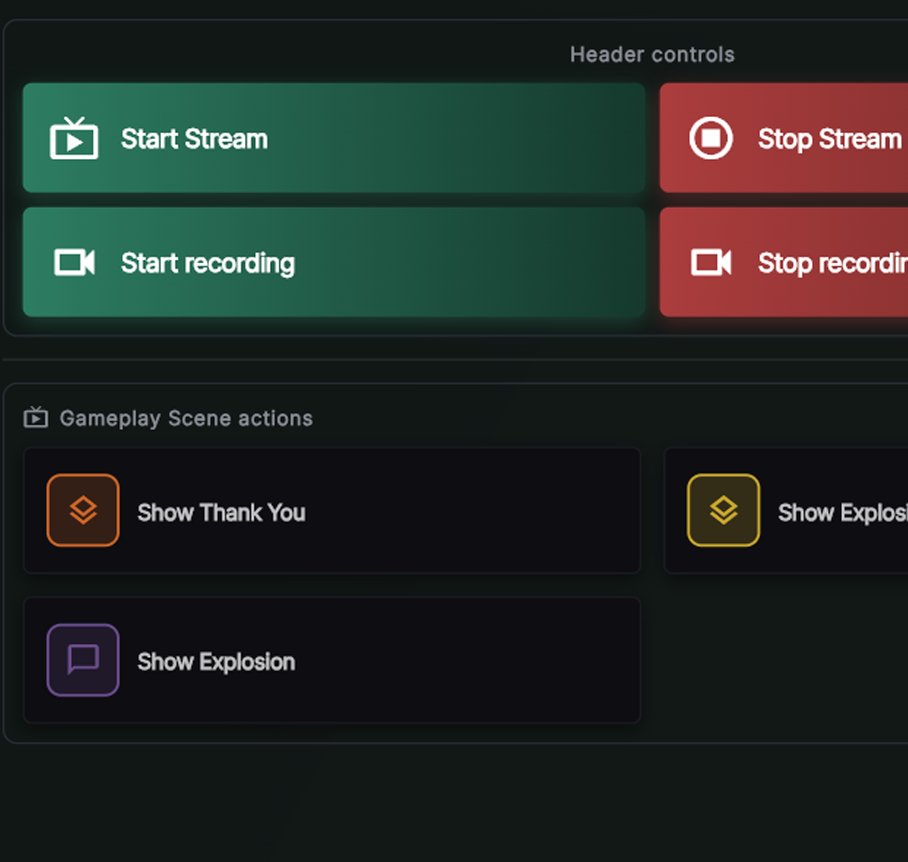Click the Header controls label
Image resolution: width=908 pixels, height=862 pixels.
[652, 55]
